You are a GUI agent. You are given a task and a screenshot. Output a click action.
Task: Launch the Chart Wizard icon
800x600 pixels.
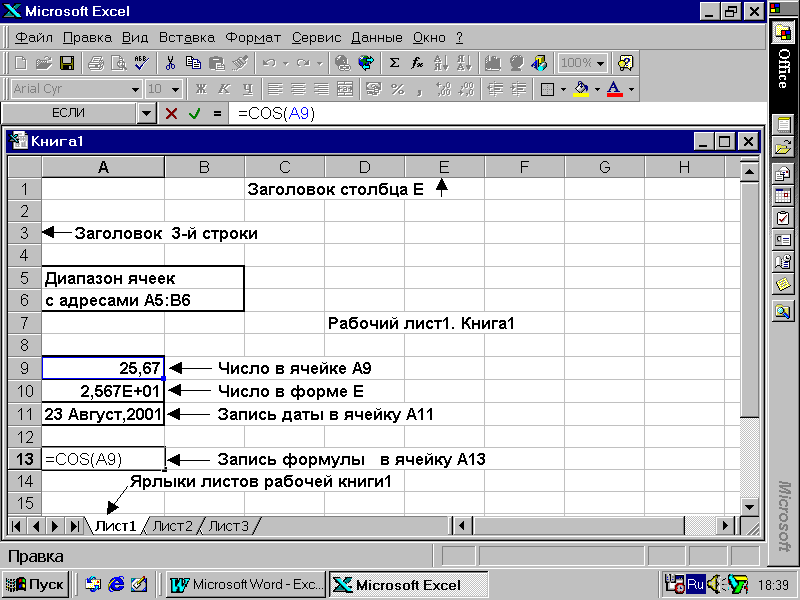pyautogui.click(x=492, y=63)
